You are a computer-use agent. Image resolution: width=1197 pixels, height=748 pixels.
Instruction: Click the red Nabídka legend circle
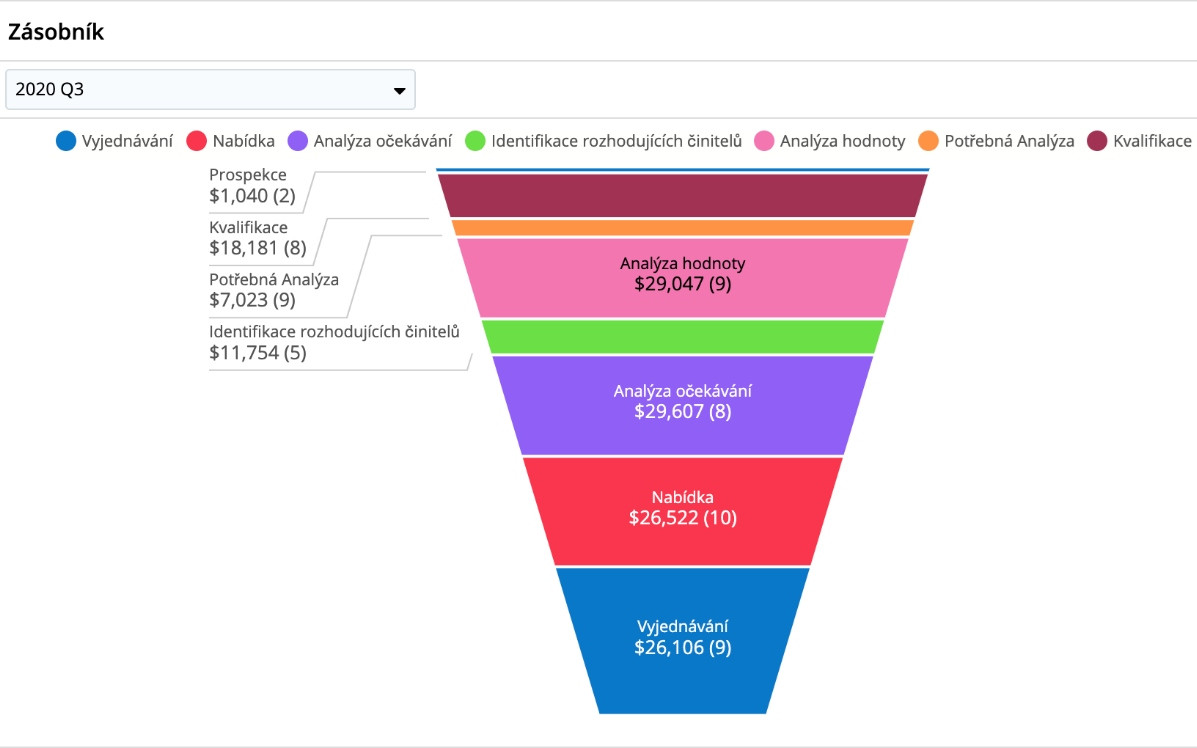197,141
